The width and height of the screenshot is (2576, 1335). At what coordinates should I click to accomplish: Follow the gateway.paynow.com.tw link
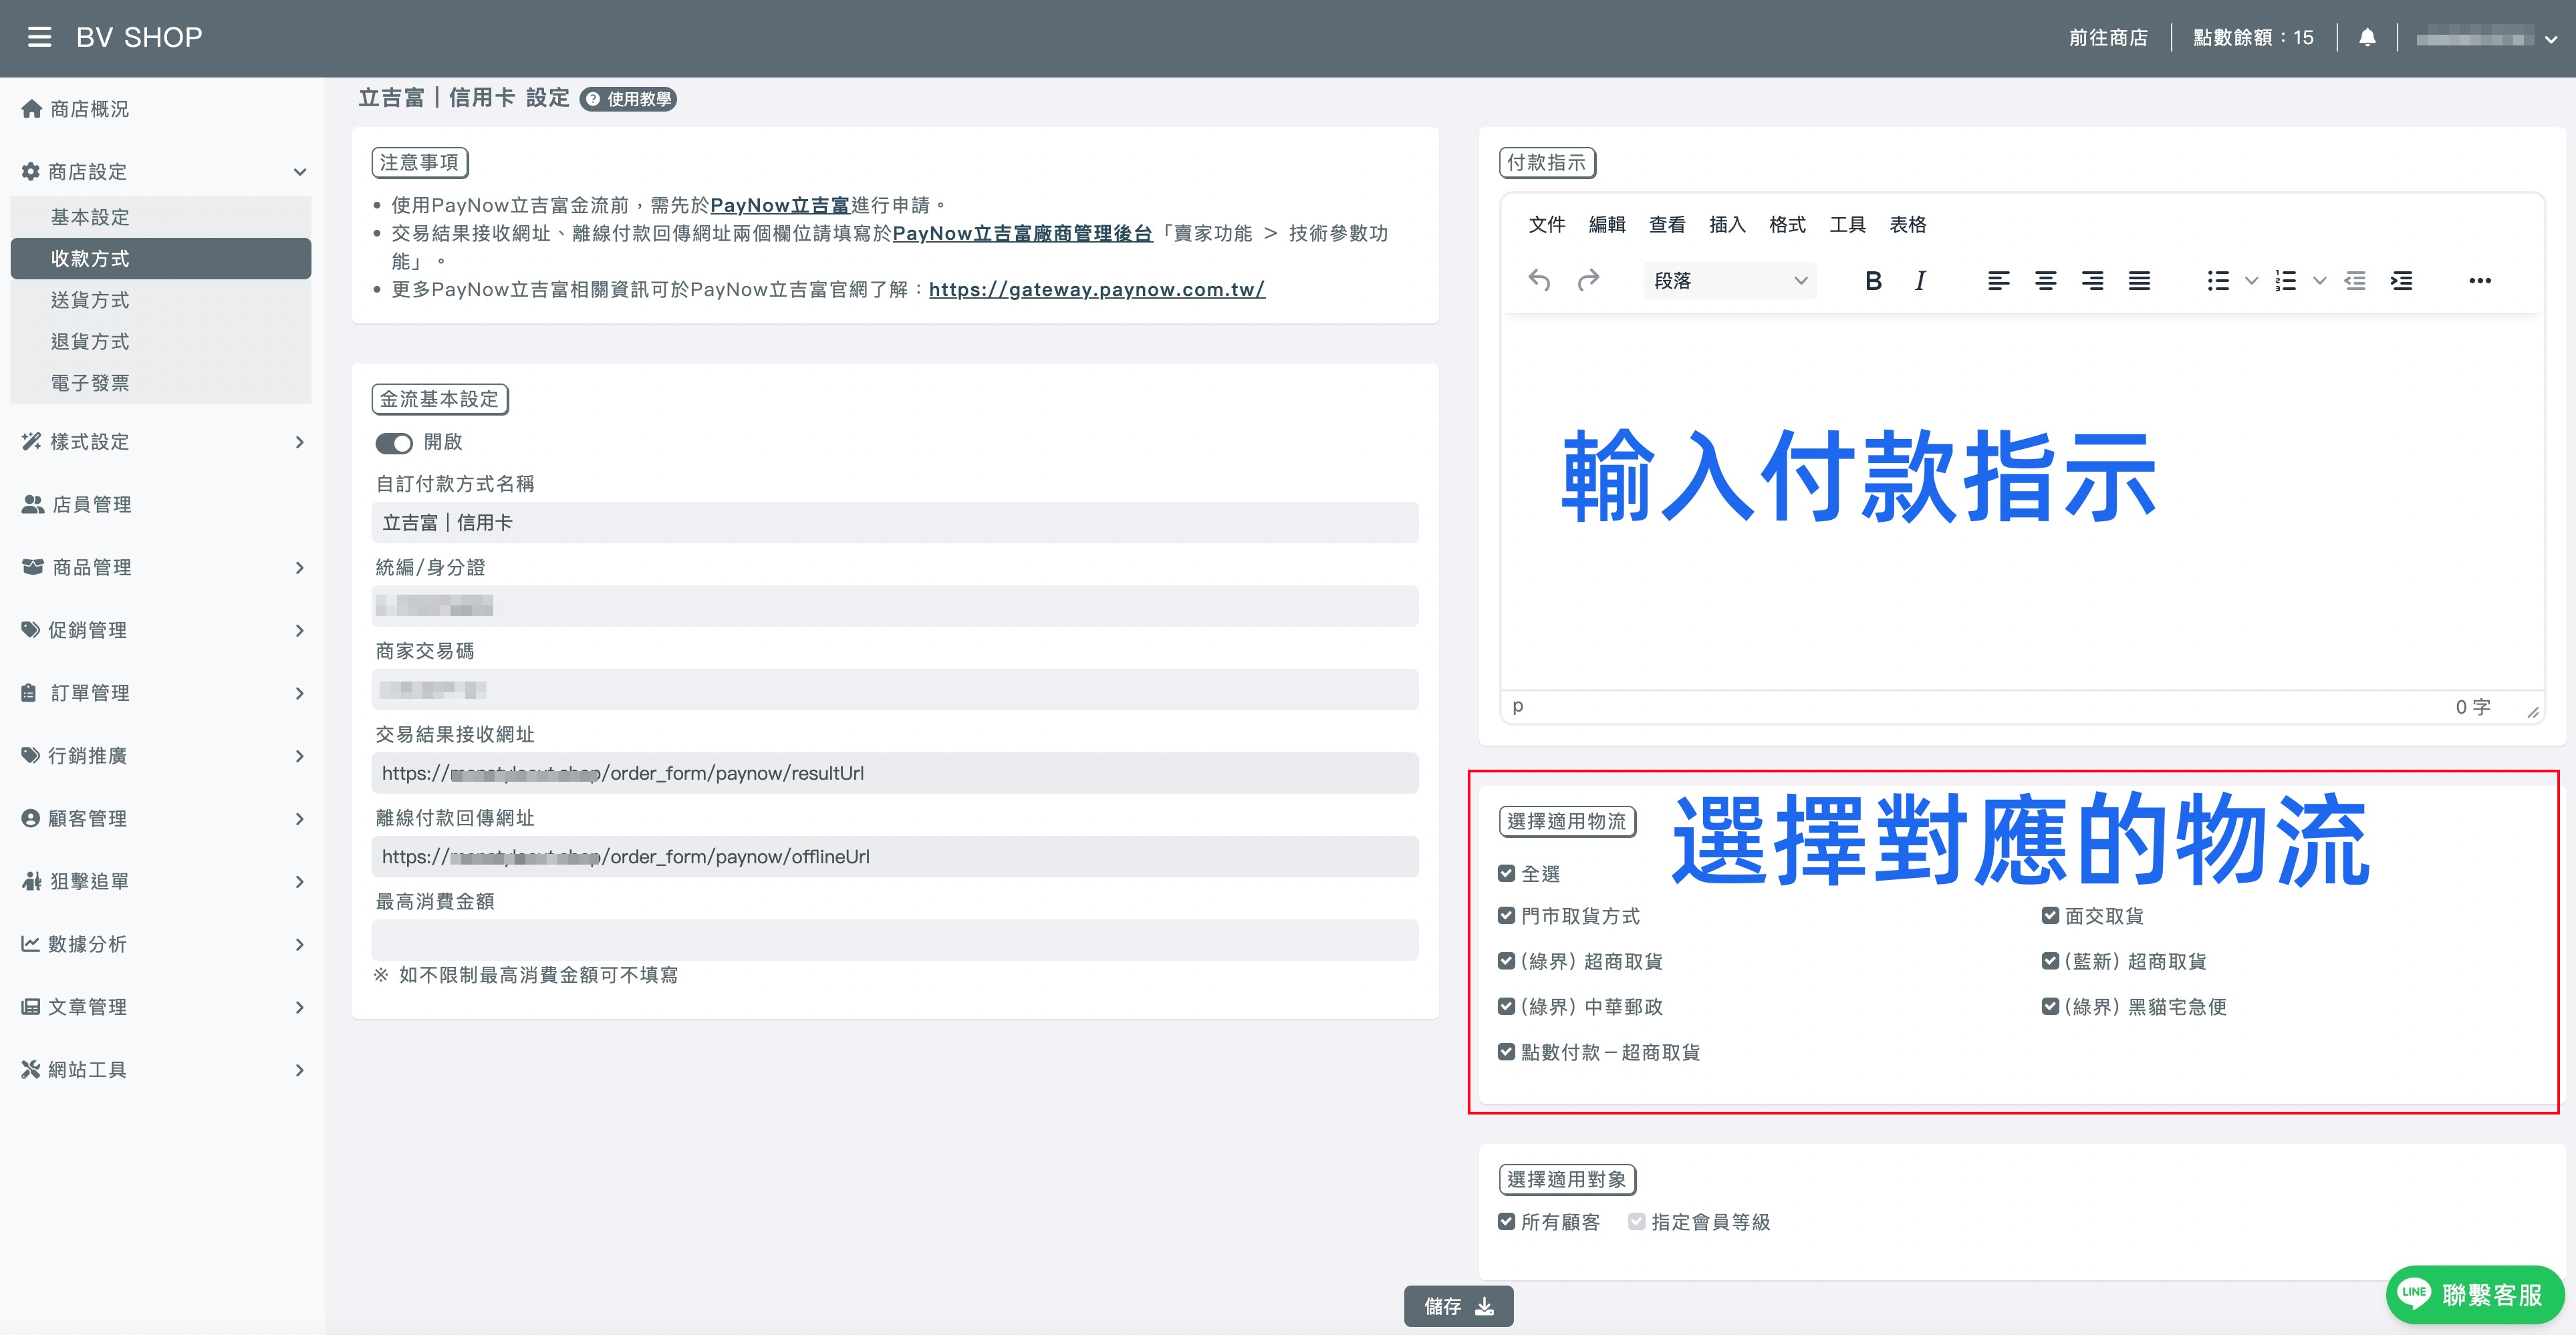1097,289
